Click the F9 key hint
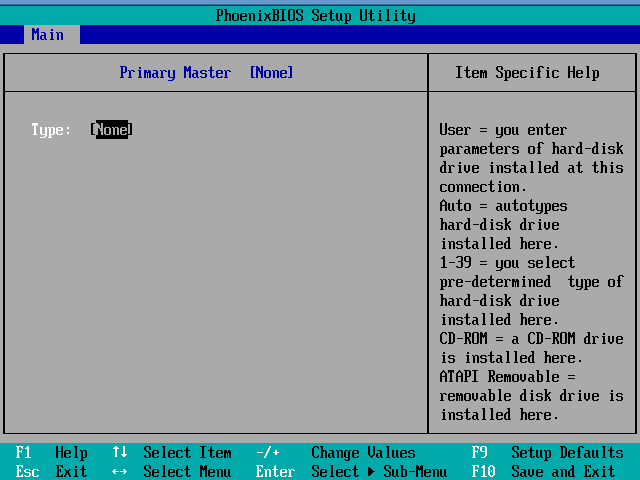Image resolution: width=640 pixels, height=480 pixels. tap(480, 453)
